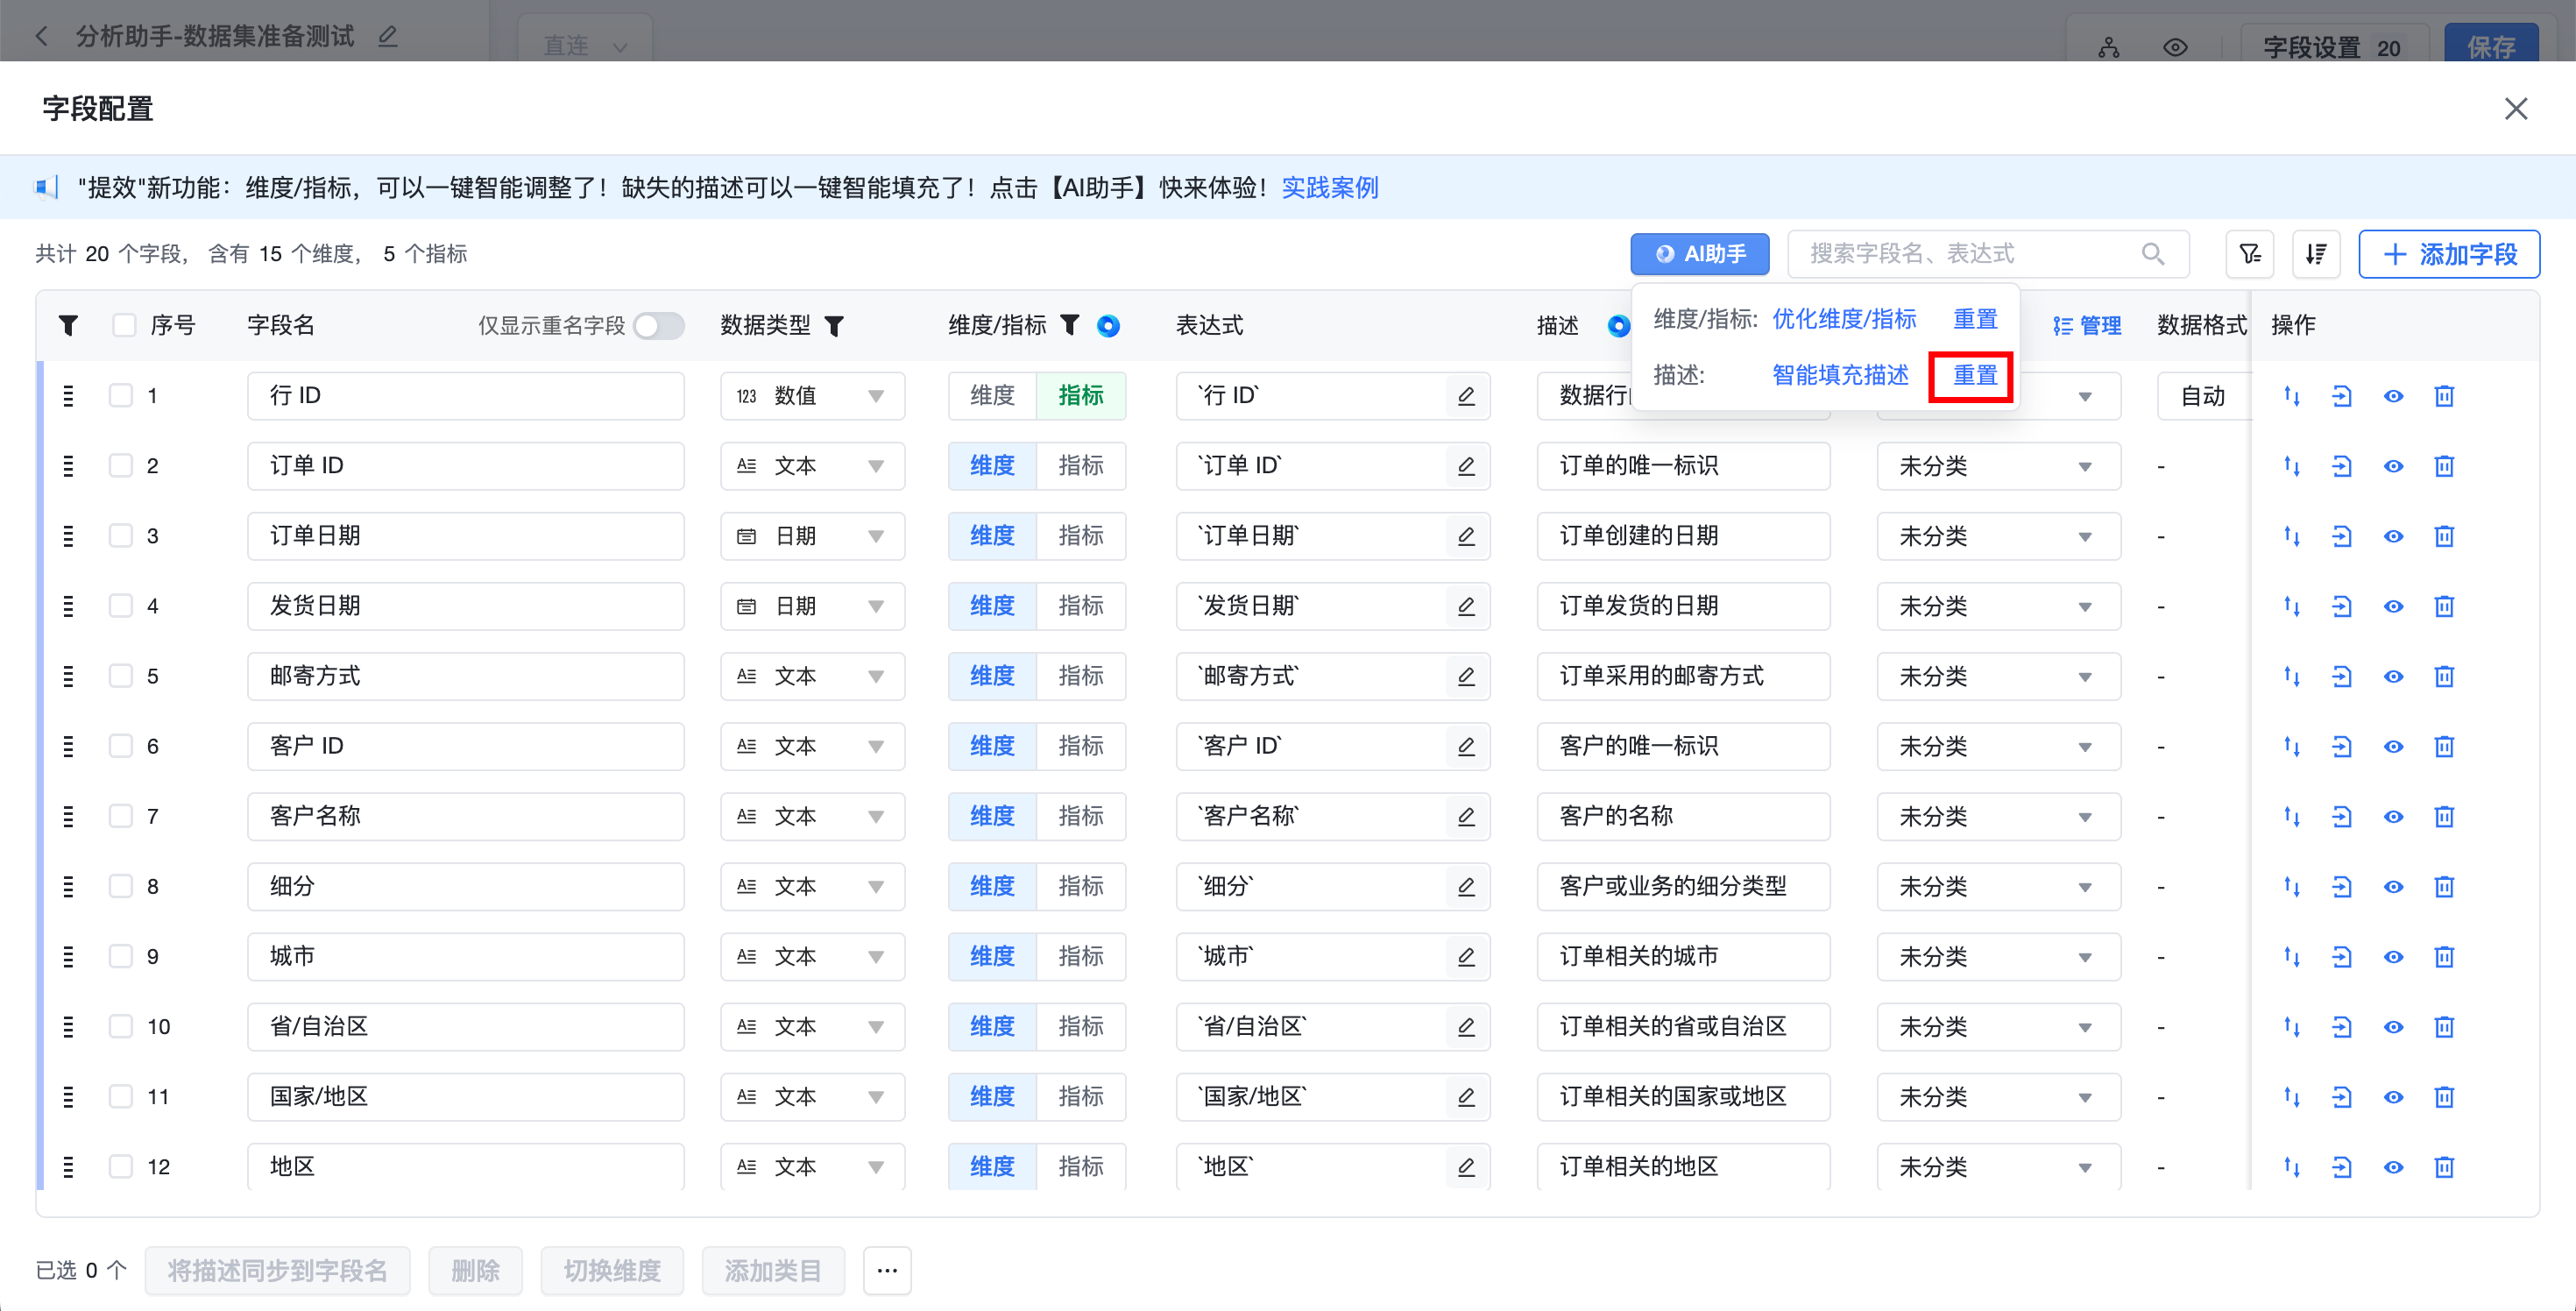Click the filter funnel in the 数据类型 header
The height and width of the screenshot is (1311, 2576).
click(834, 325)
